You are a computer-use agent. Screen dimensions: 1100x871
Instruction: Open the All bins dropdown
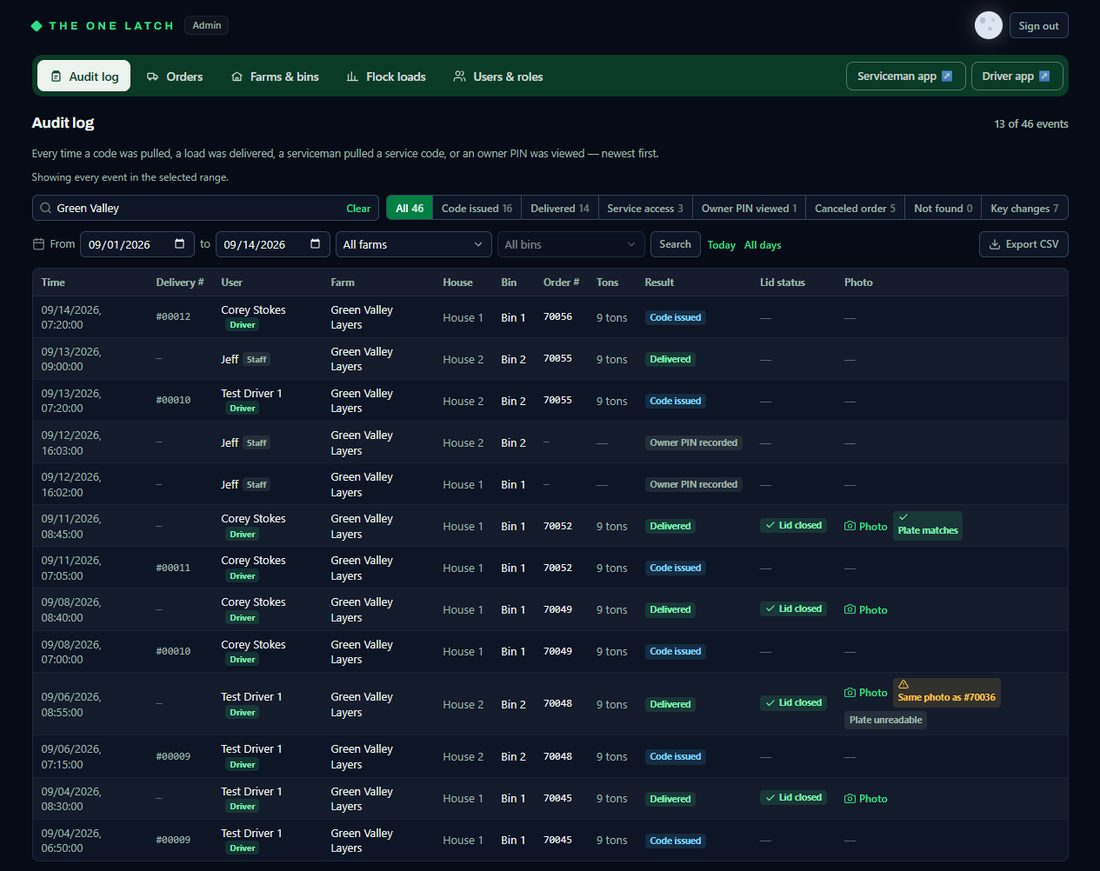tap(571, 244)
